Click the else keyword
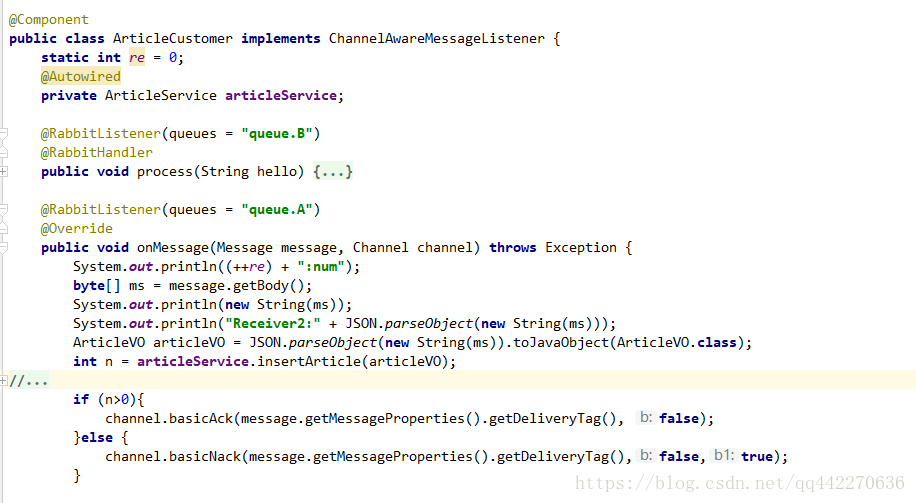Screen dimensions: 916x503 [96, 437]
